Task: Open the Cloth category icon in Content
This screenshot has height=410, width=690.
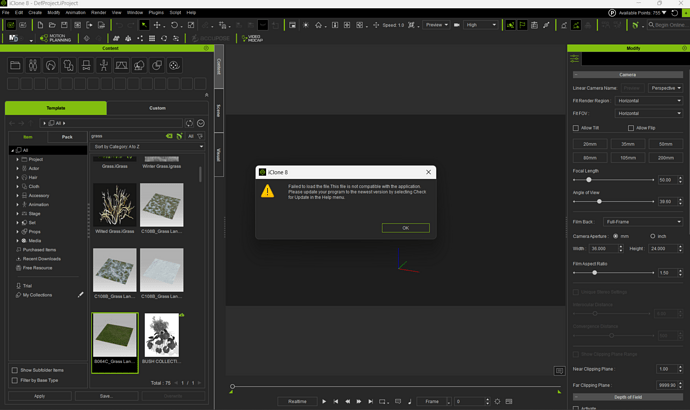Action: (x=68, y=66)
